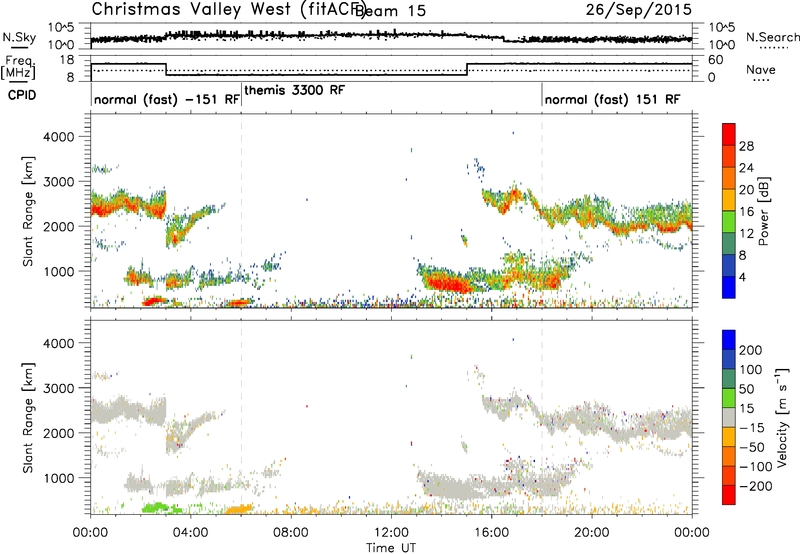Click the 4000 range tick in power panel
This screenshot has width=800, height=554.
(58, 137)
